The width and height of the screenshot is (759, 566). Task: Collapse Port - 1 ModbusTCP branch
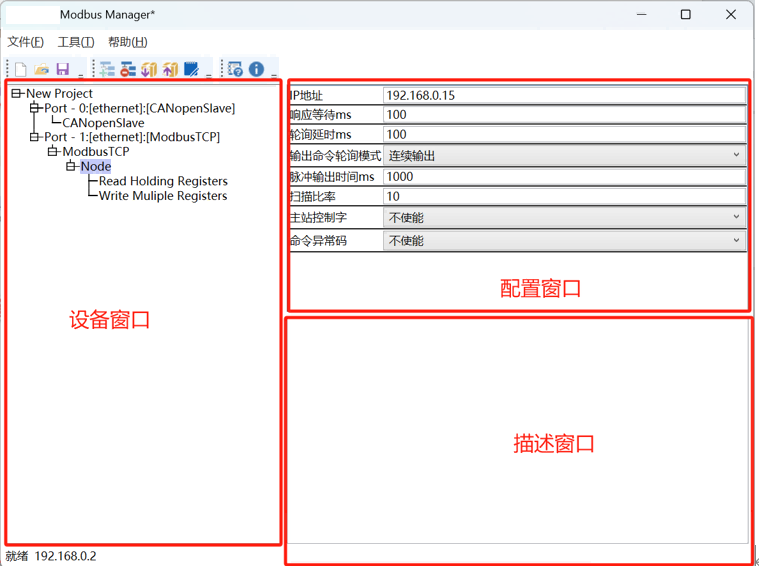coord(34,137)
